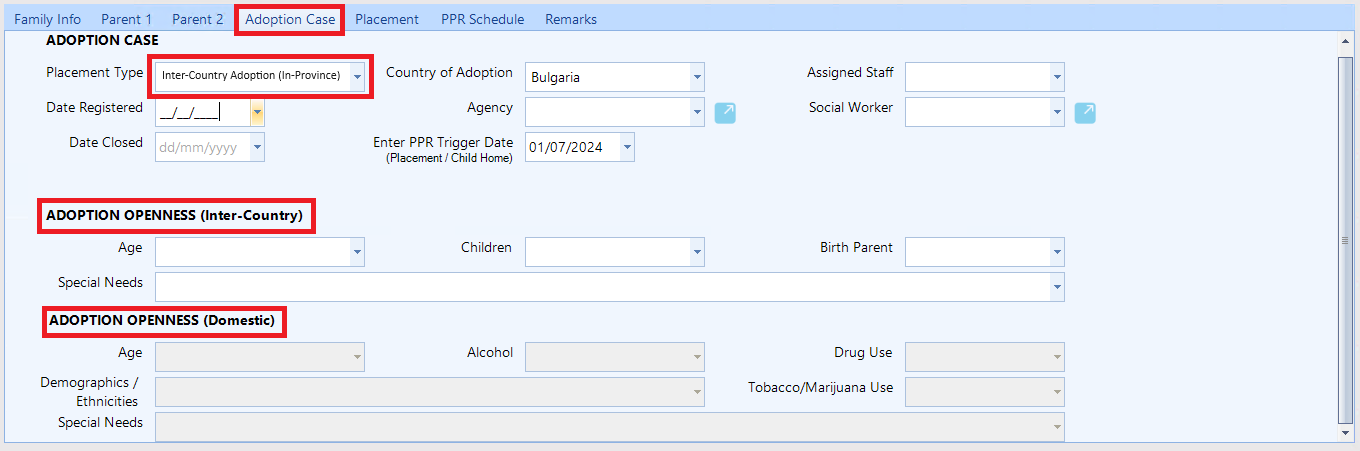Viewport: 1360px width, 451px height.
Task: Open the Birth Parent dropdown
Action: (x=1057, y=253)
